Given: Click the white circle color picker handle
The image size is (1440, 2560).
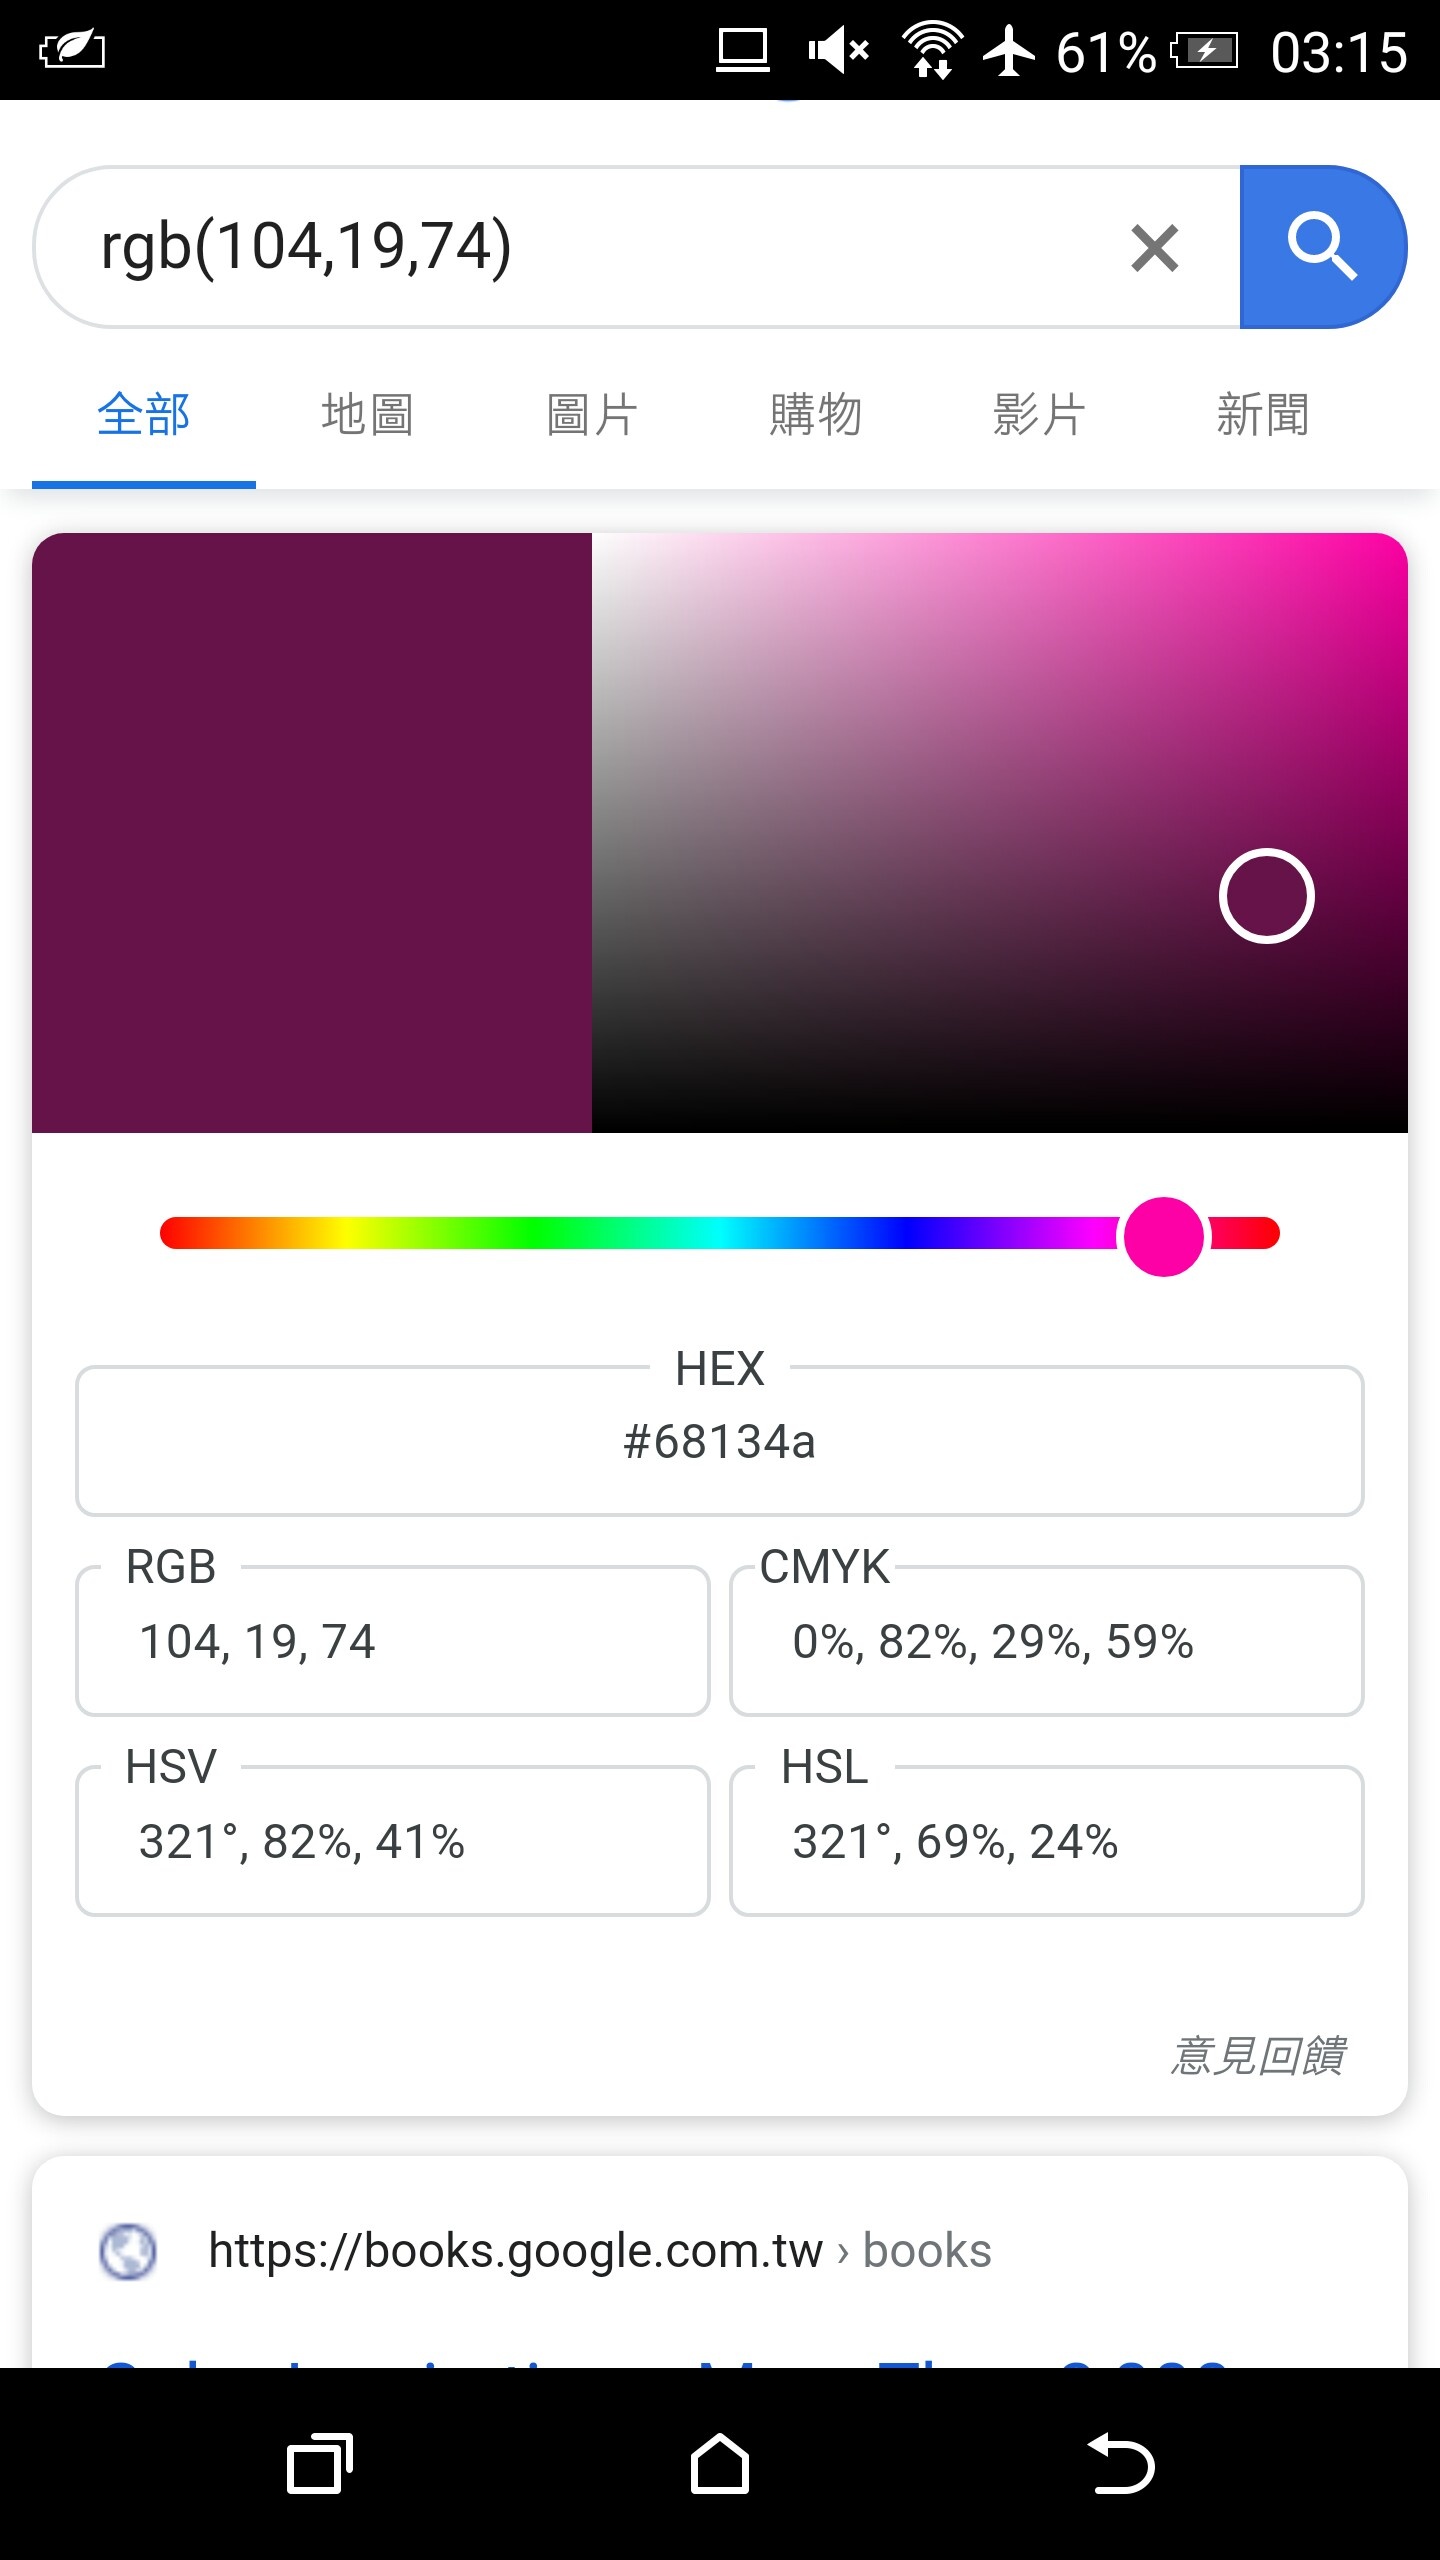Looking at the screenshot, I should [1267, 896].
